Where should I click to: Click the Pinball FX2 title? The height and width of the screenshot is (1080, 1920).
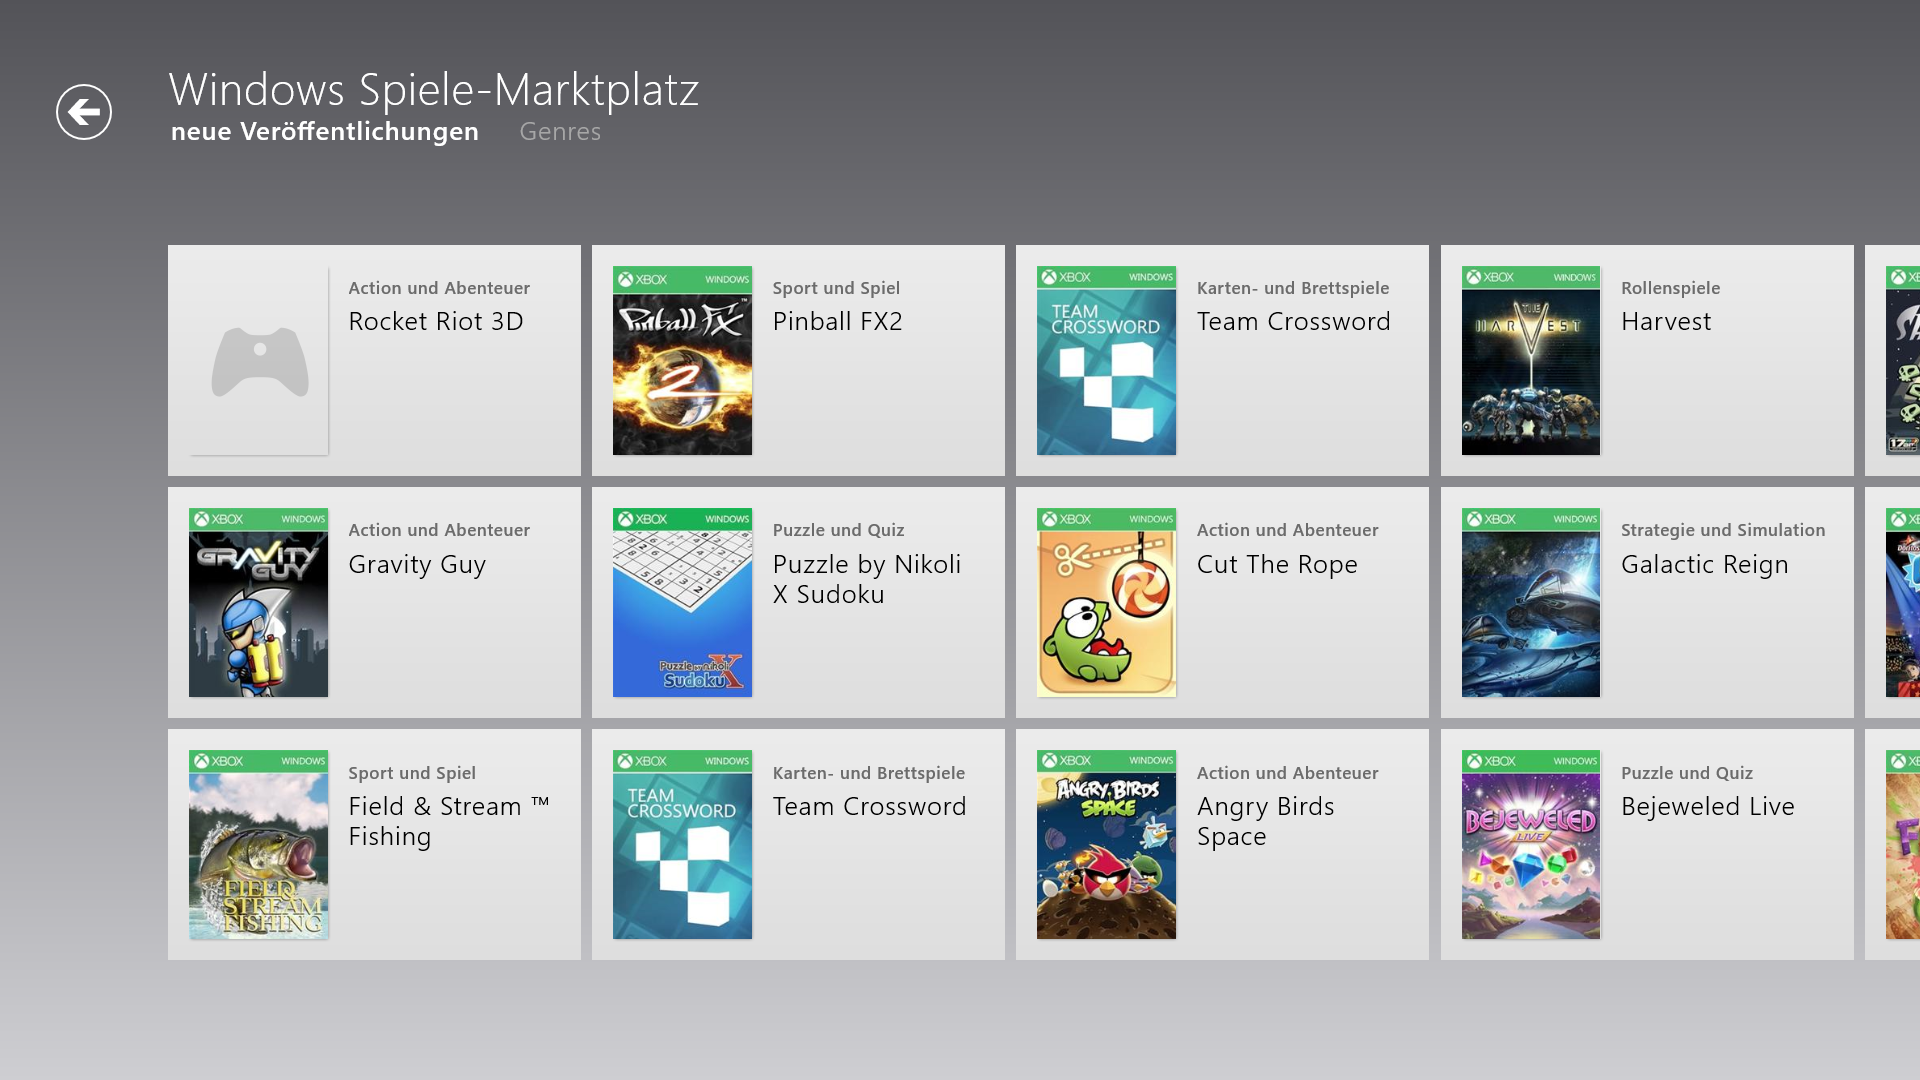(x=838, y=321)
